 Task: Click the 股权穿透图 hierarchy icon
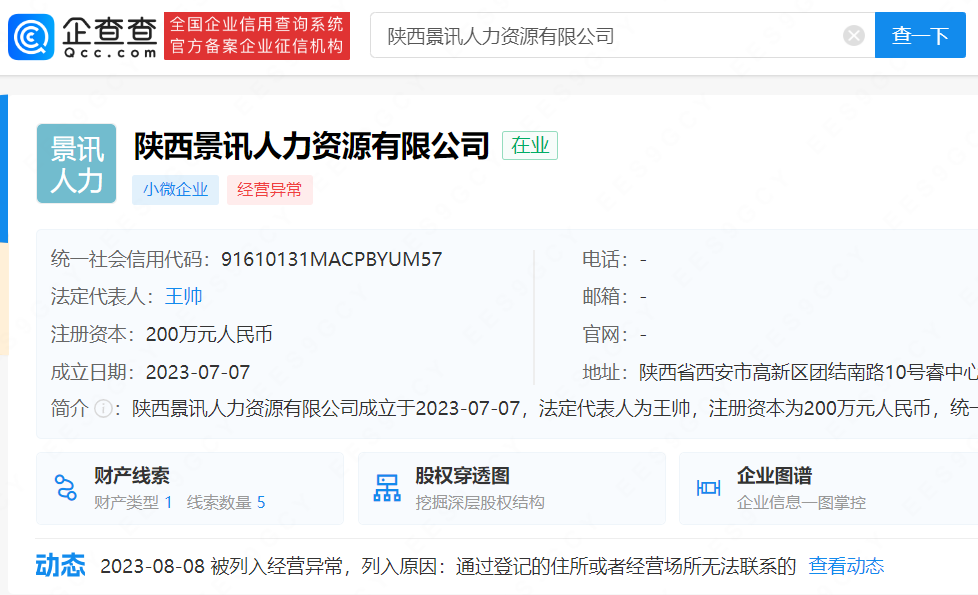pyautogui.click(x=387, y=488)
